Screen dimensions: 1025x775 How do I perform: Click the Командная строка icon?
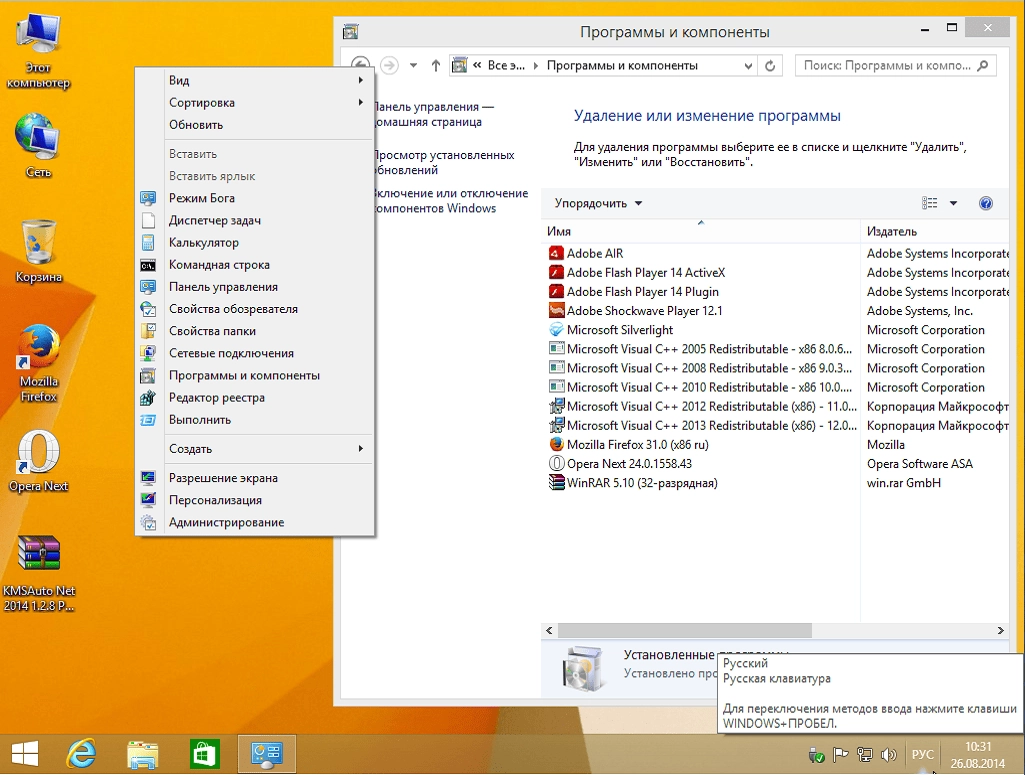148,265
